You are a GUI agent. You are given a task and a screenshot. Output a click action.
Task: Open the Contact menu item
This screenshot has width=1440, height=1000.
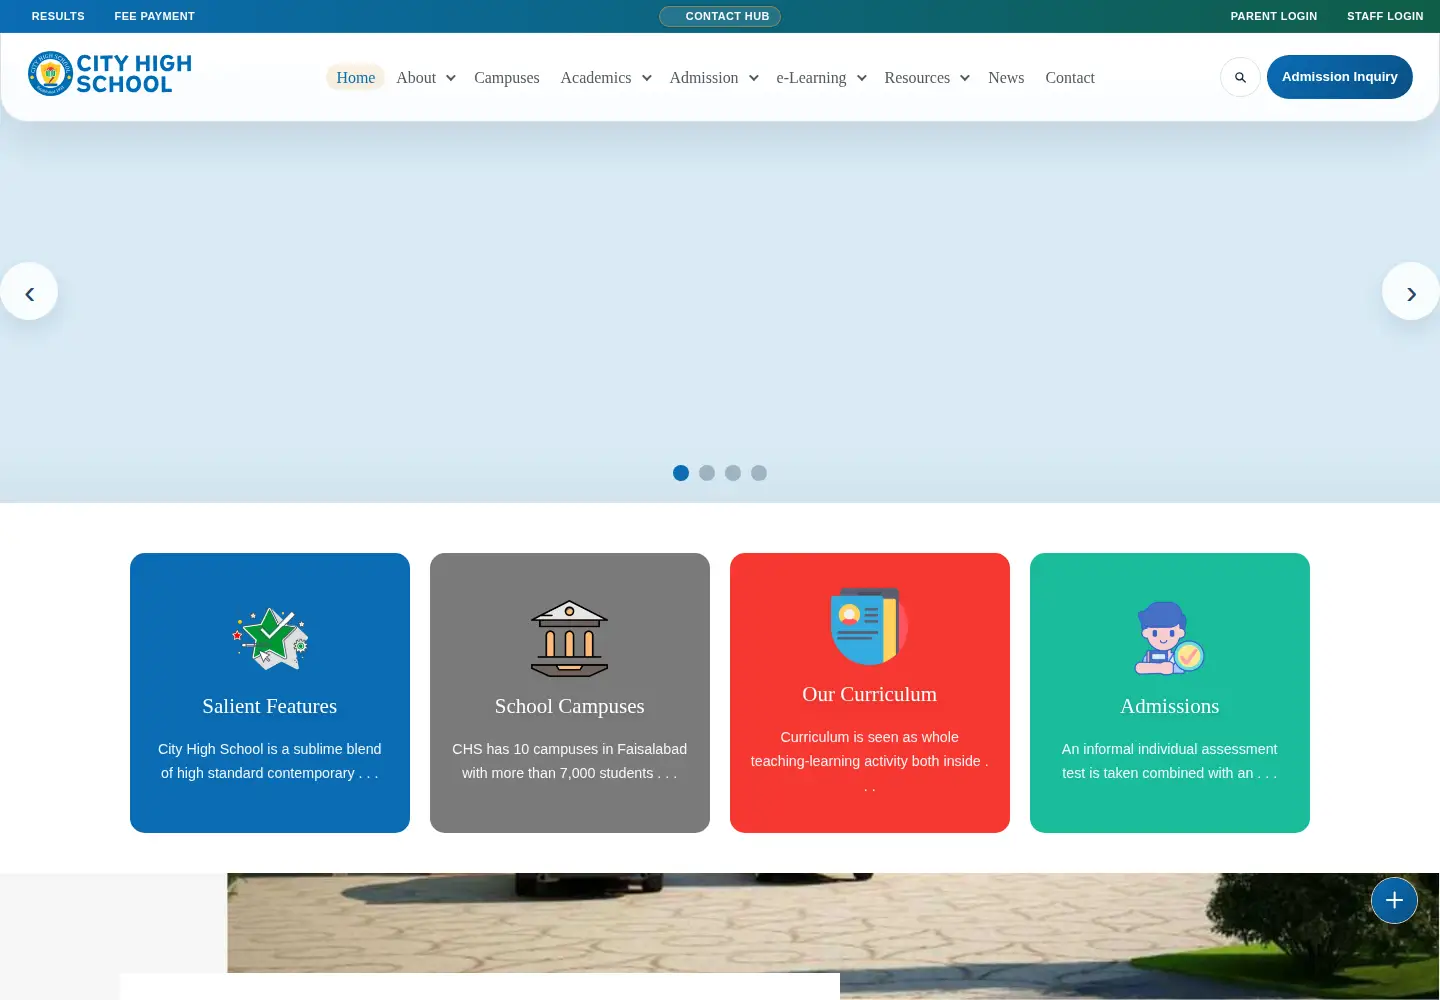pos(1070,78)
